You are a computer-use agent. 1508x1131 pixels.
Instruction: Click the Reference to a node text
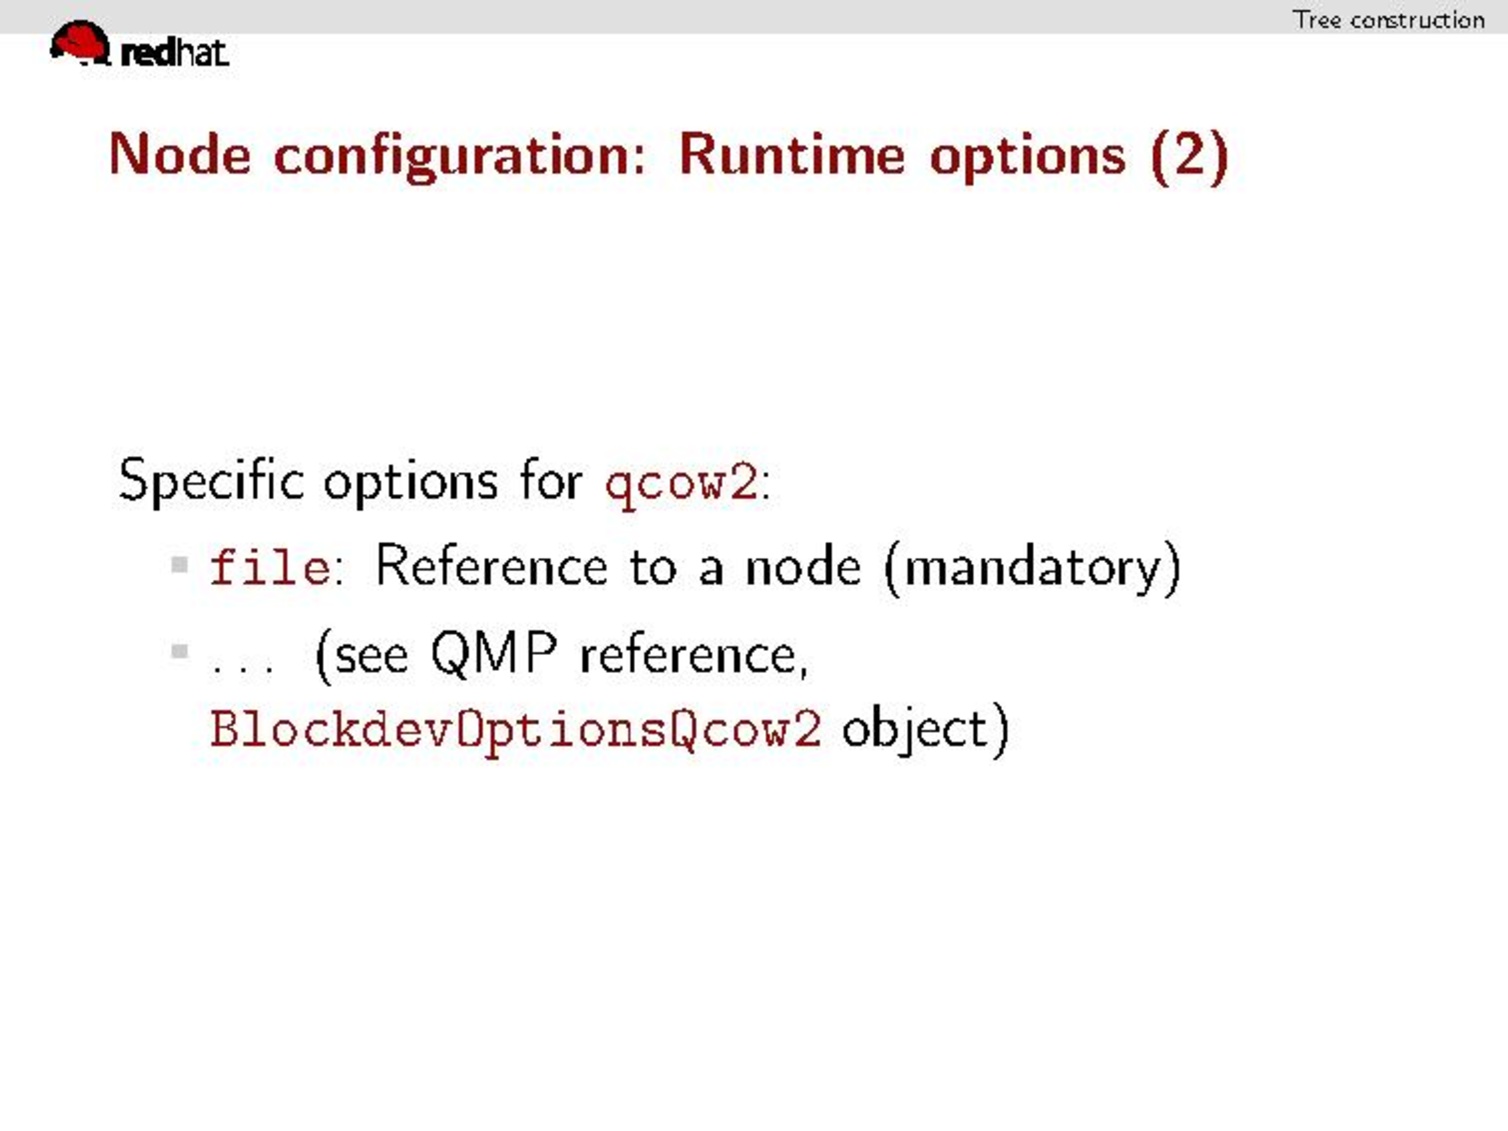[x=616, y=567]
